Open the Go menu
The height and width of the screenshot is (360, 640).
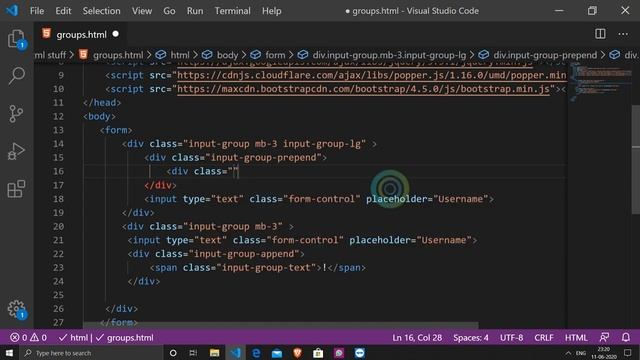click(169, 11)
